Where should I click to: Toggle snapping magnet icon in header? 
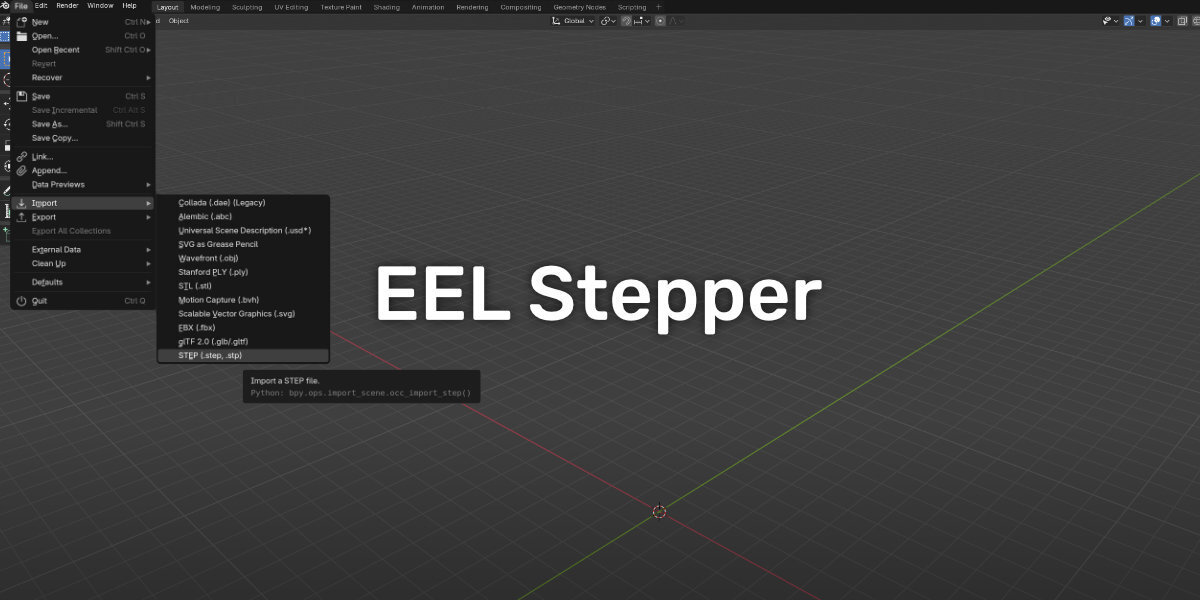coord(627,21)
